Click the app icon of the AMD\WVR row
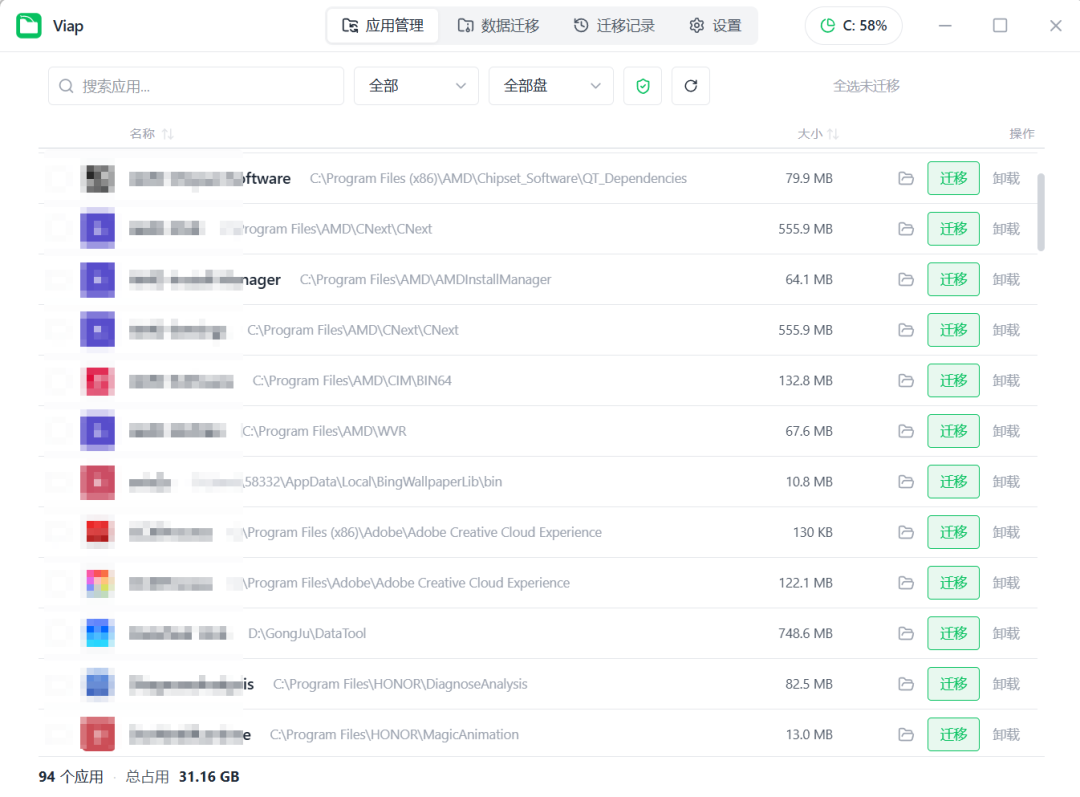 click(98, 431)
